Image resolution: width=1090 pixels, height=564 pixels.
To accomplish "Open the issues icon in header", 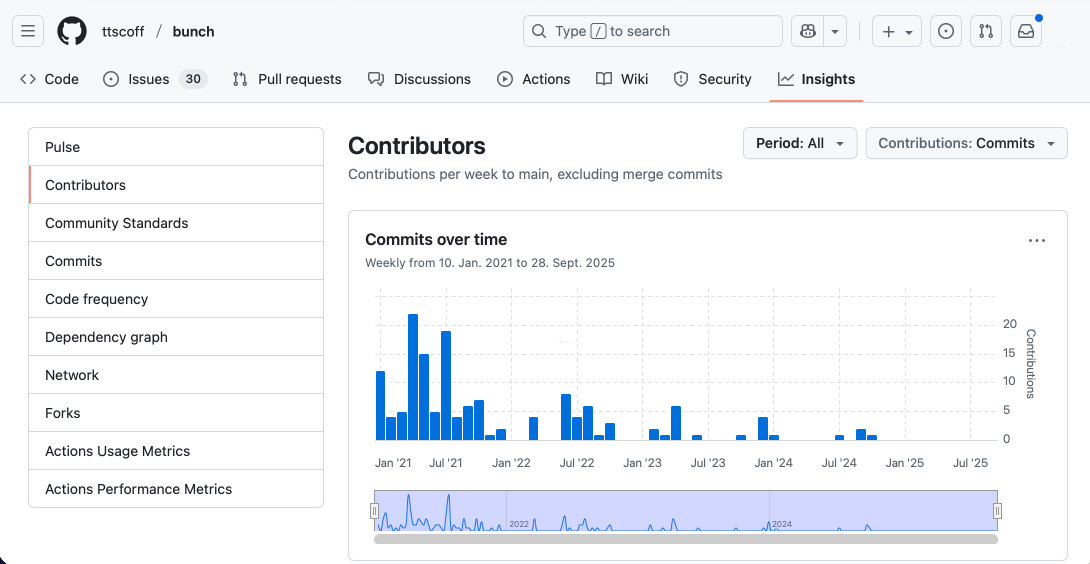I will (x=946, y=31).
